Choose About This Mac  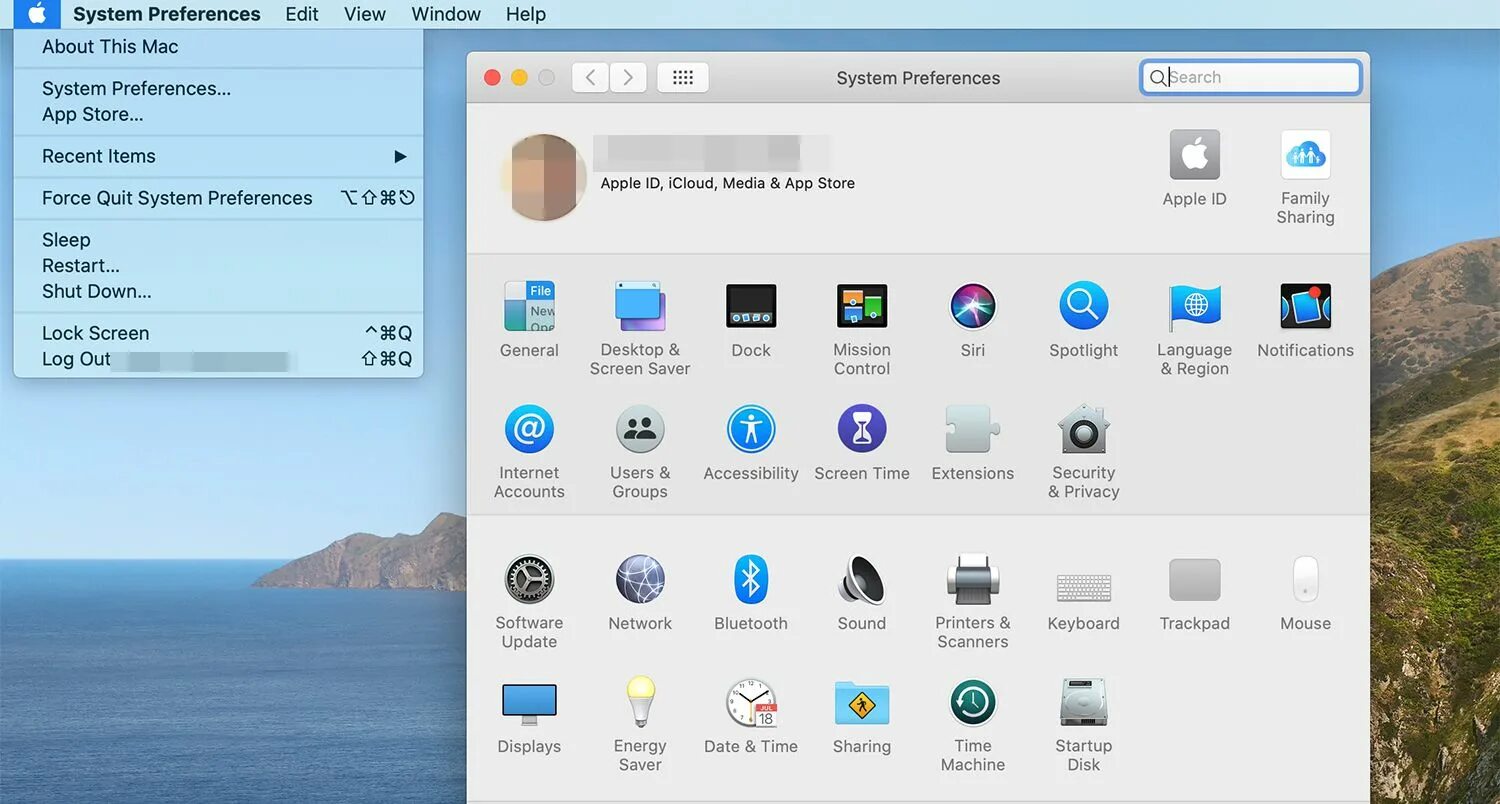(218, 46)
